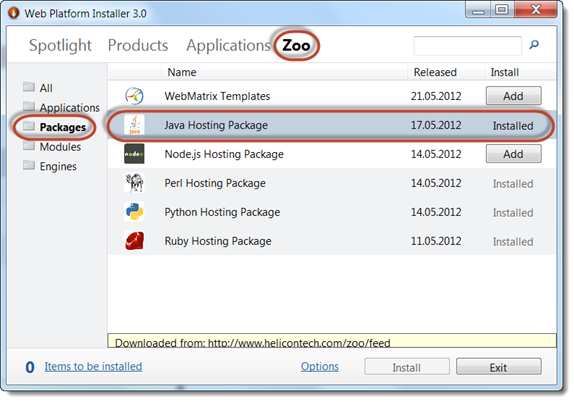Select the Zoo tab
Image resolution: width=574 pixels, height=402 pixels.
tap(296, 46)
